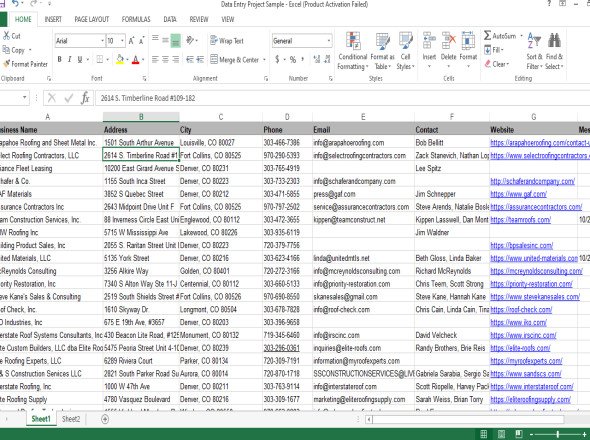590x440 pixels.
Task: Open Cell Styles gallery
Action: [x=405, y=51]
